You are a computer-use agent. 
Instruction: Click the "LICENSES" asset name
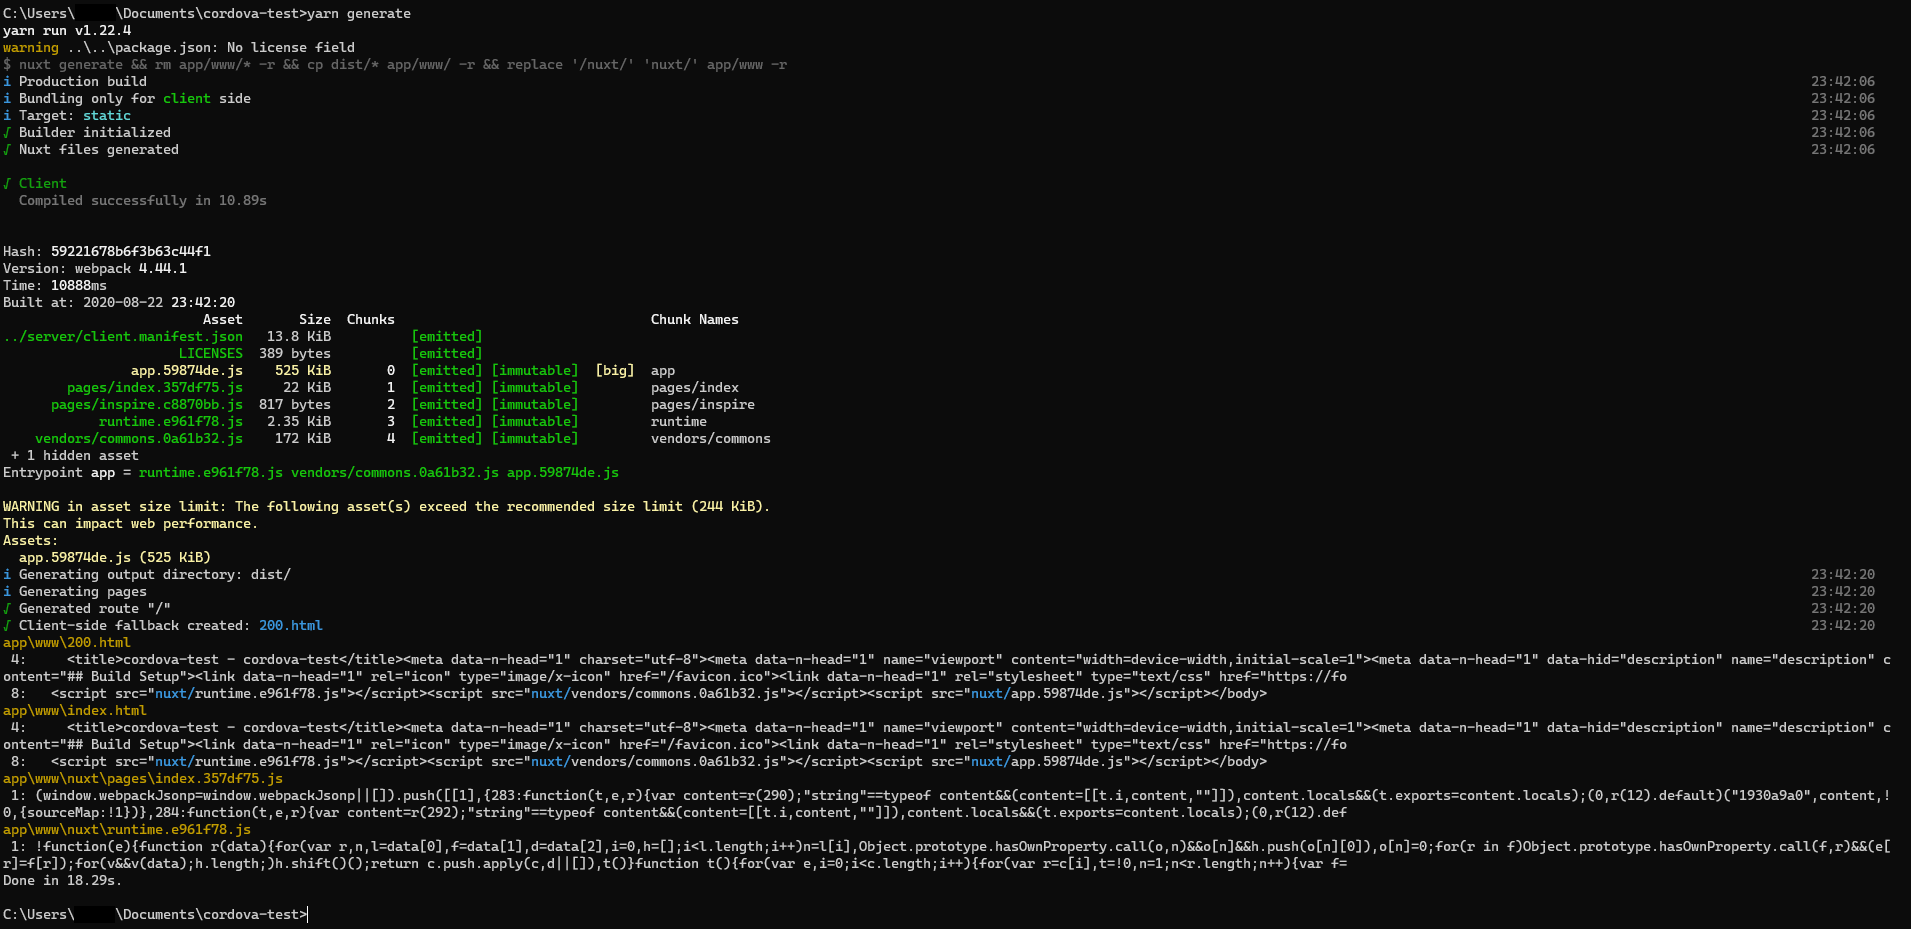pos(211,353)
